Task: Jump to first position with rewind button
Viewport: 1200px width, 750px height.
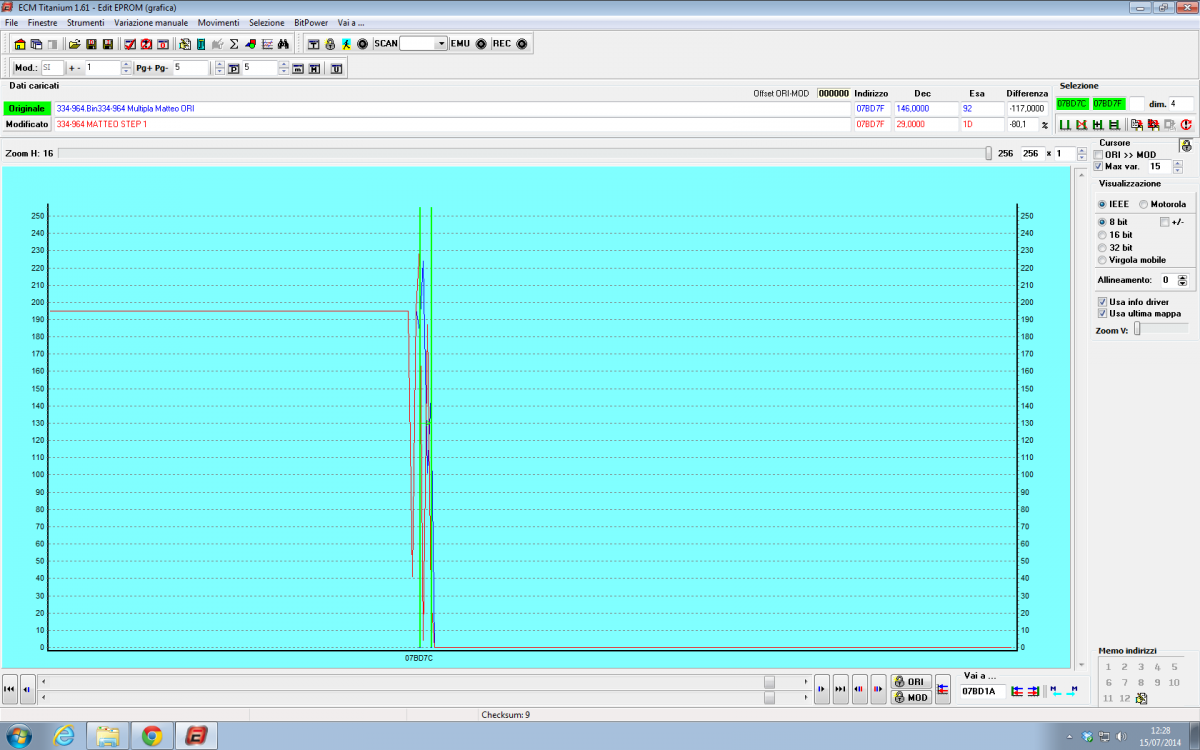Action: tap(10, 688)
